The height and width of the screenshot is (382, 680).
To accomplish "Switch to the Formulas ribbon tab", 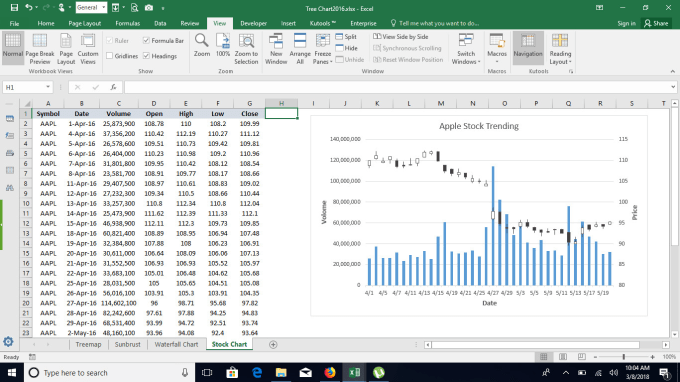I will [x=128, y=23].
